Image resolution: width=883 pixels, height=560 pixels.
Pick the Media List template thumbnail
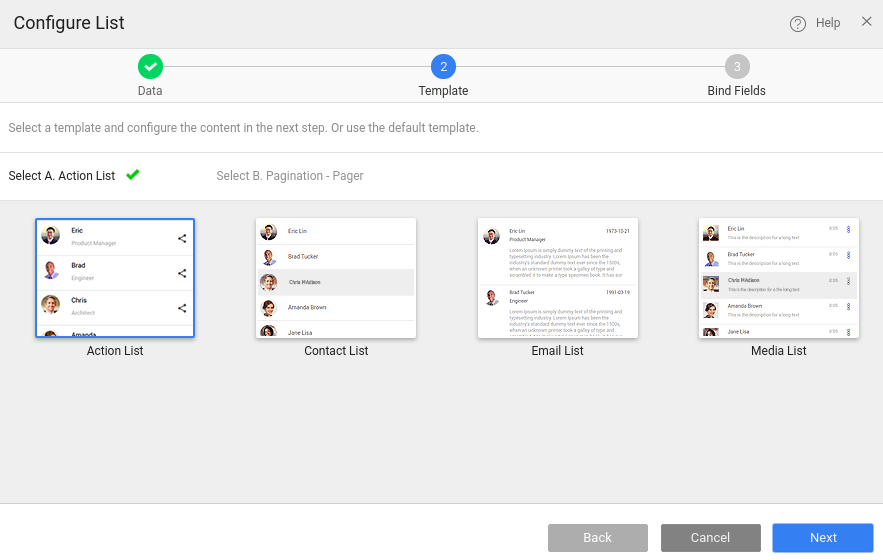[779, 278]
